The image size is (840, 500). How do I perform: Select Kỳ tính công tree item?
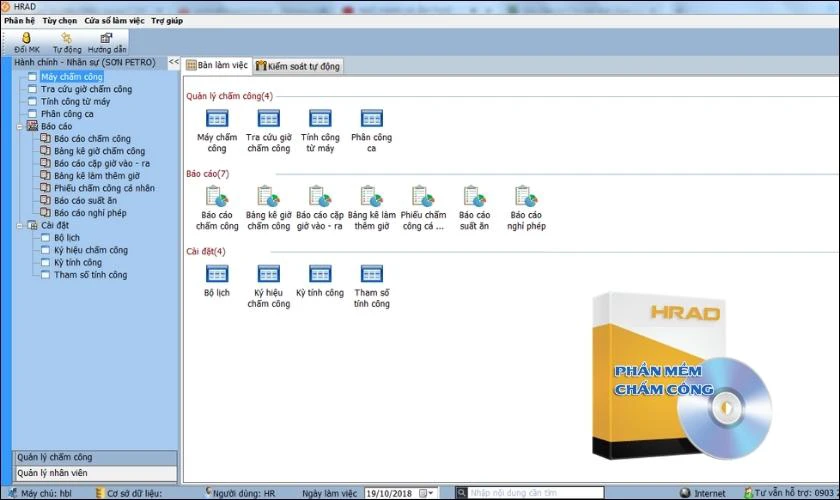78,262
